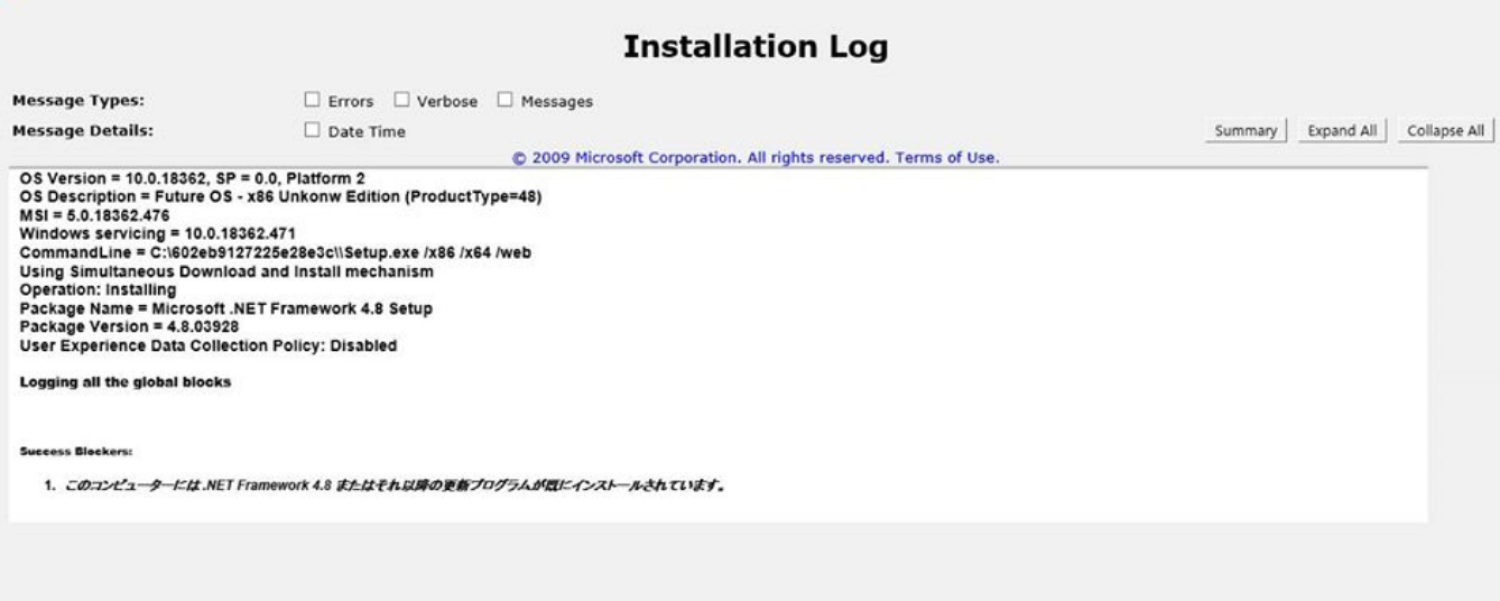This screenshot has width=1500, height=601.
Task: Click 'Logging all the global blocks' heading
Action: pyautogui.click(x=125, y=382)
